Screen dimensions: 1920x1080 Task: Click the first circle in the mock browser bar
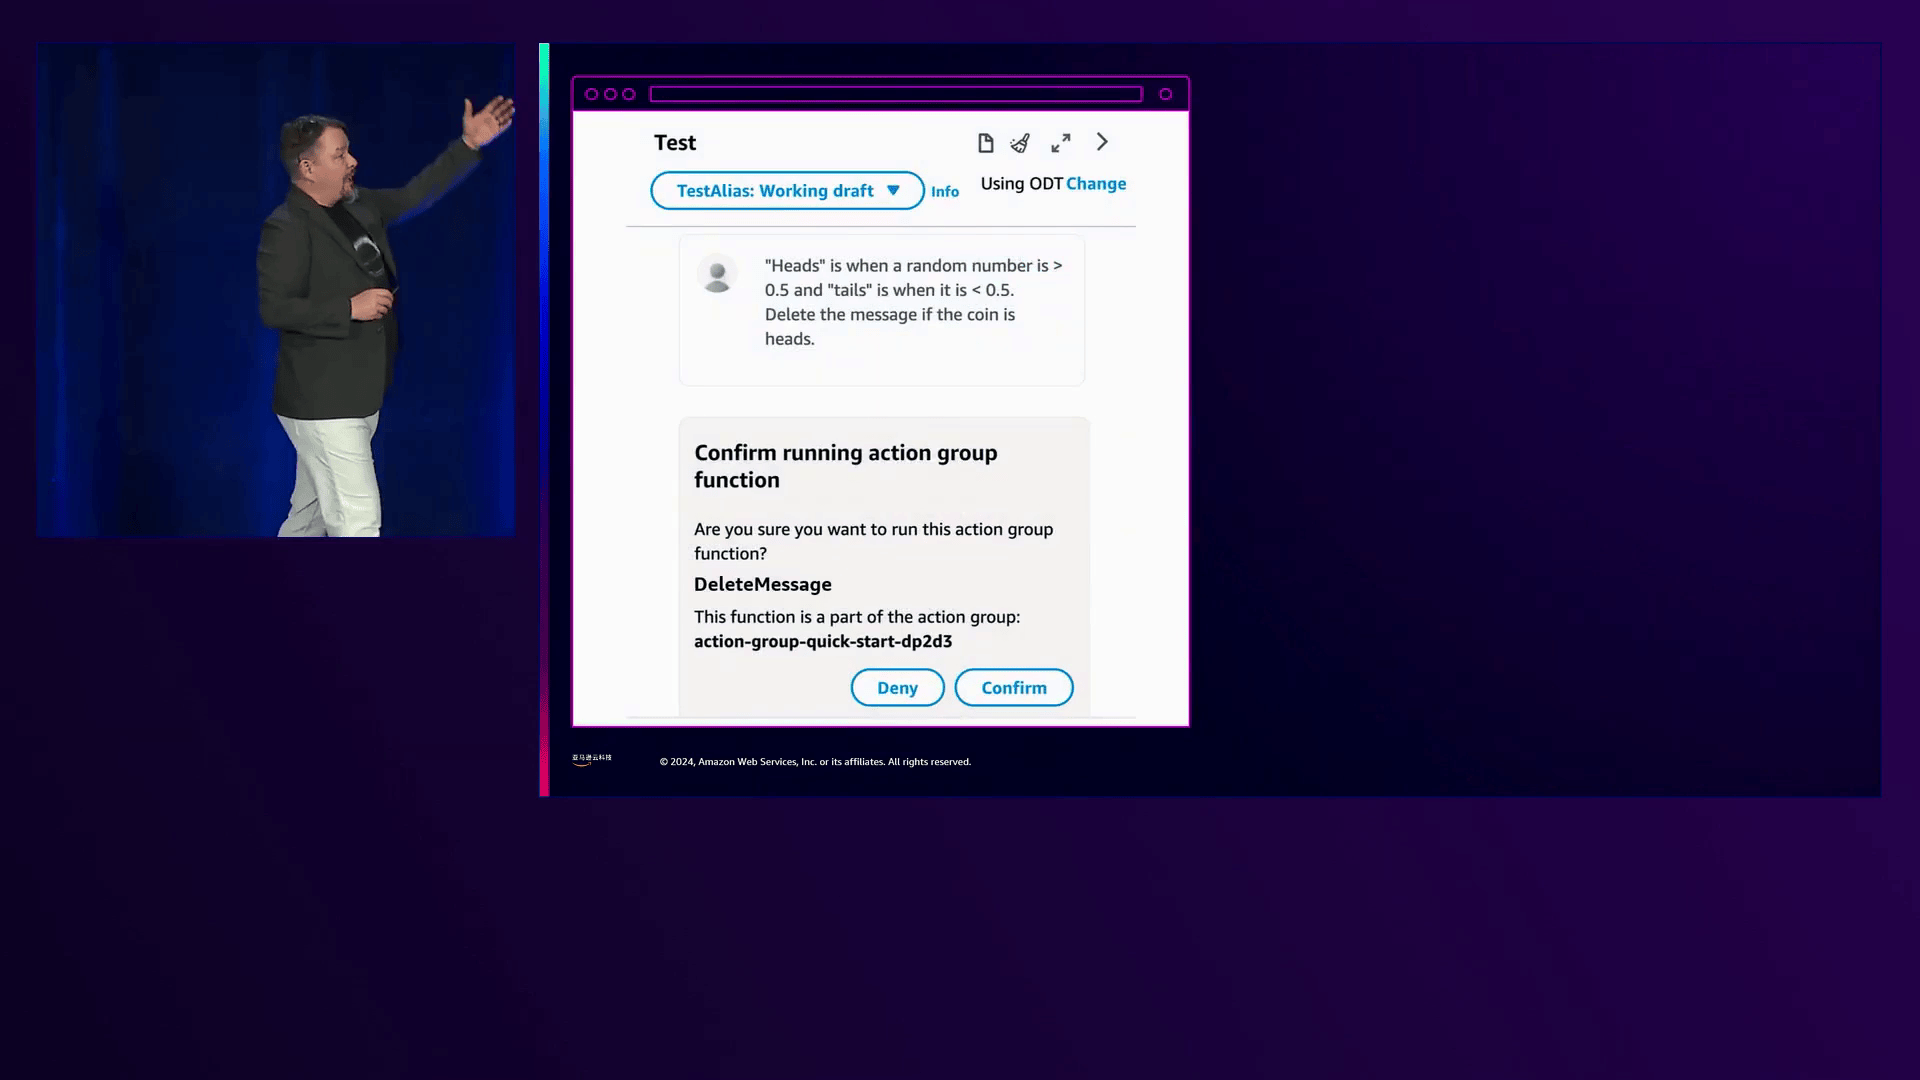(591, 94)
